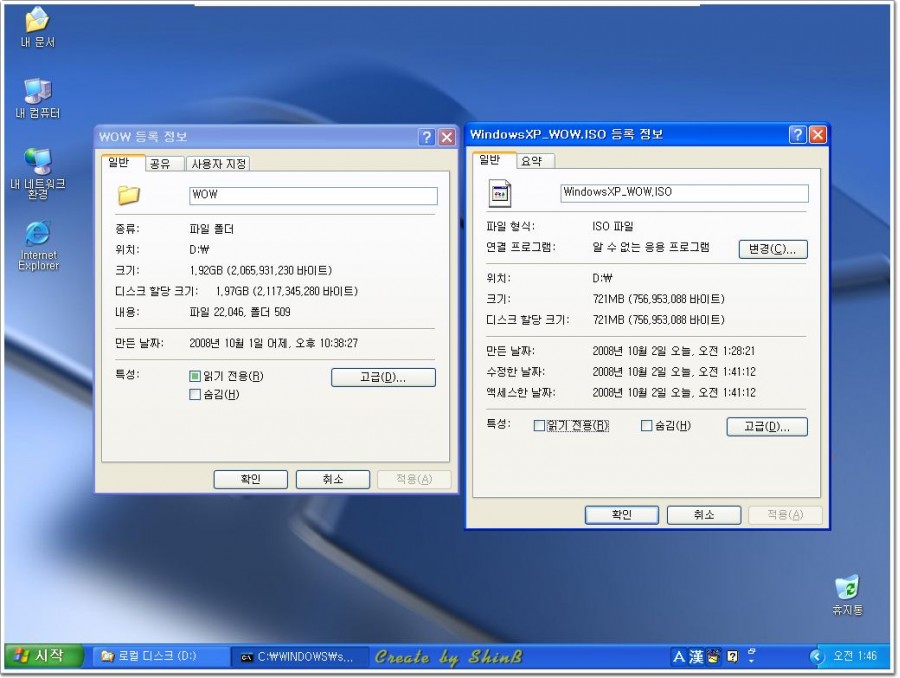Toggle 숨김 checkbox in WOW dialog
The image size is (900, 678).
click(x=195, y=394)
